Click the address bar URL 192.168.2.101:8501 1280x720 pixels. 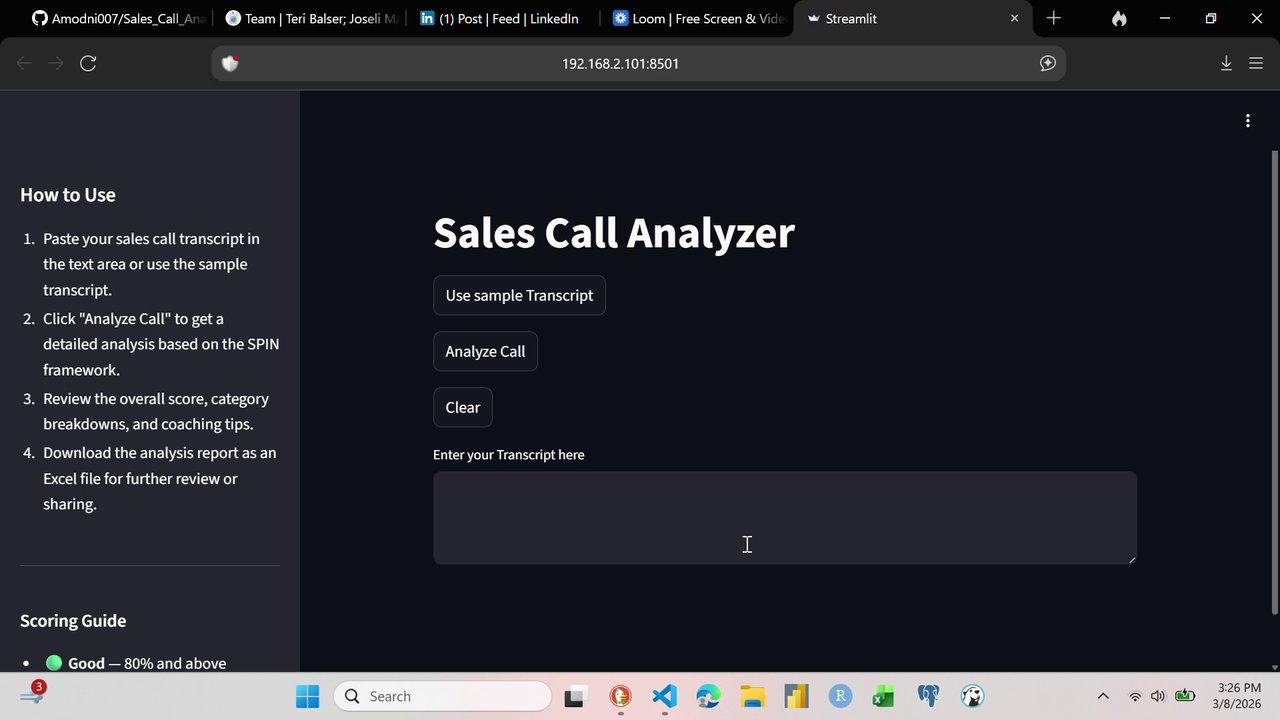click(x=620, y=63)
